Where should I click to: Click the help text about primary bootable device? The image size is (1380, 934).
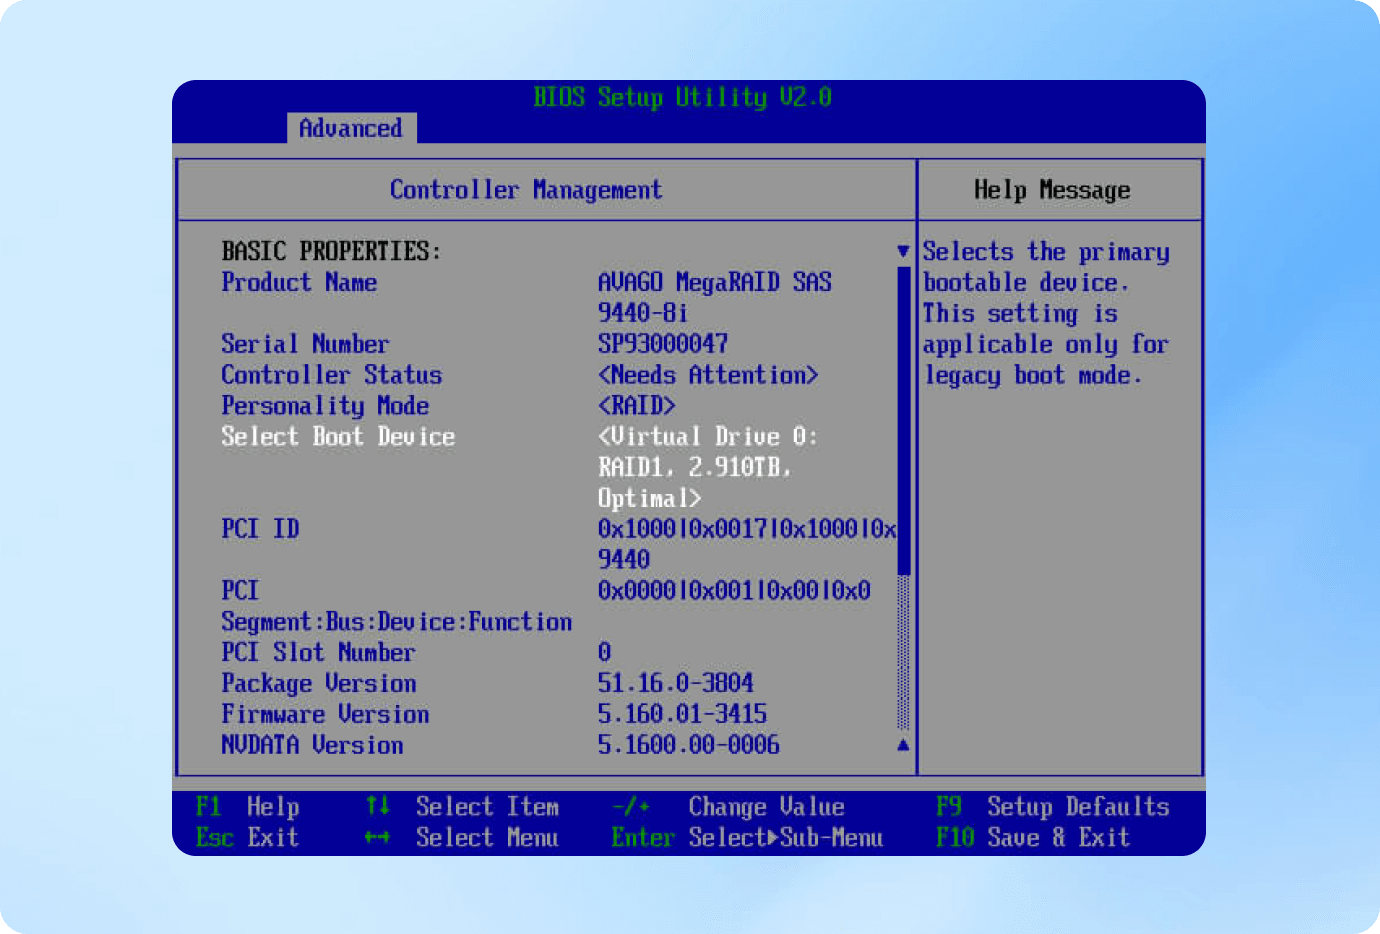[1046, 314]
